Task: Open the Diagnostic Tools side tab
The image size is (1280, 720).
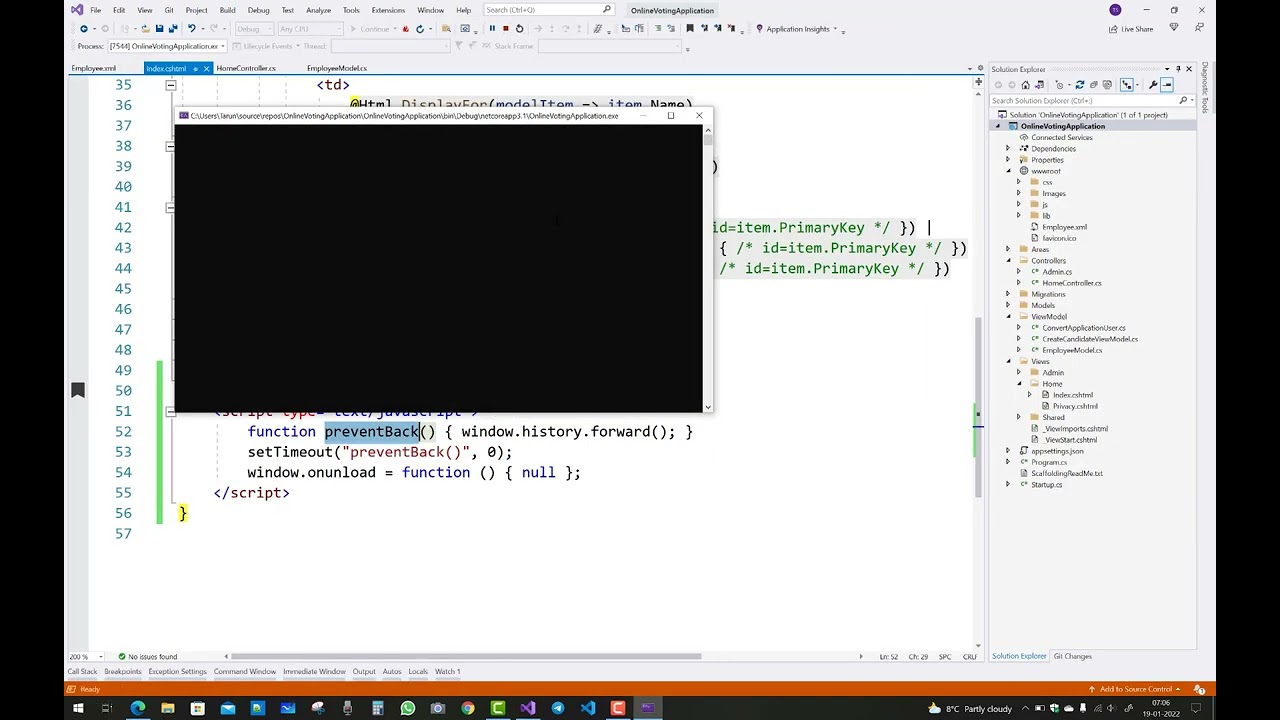Action: [x=1205, y=87]
